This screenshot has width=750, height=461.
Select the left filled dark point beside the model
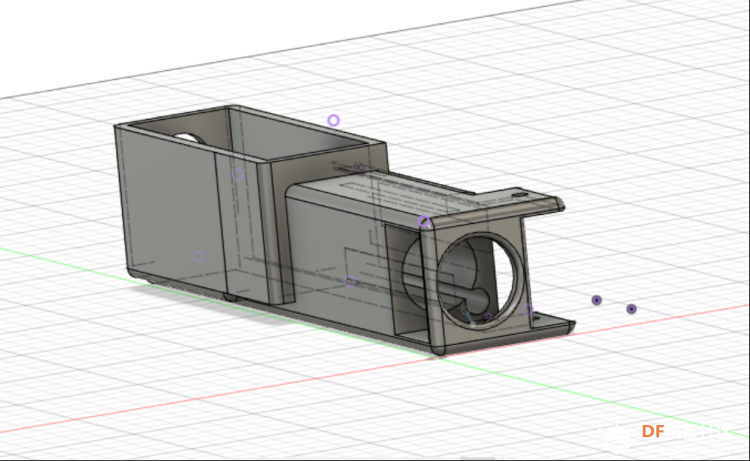point(596,300)
